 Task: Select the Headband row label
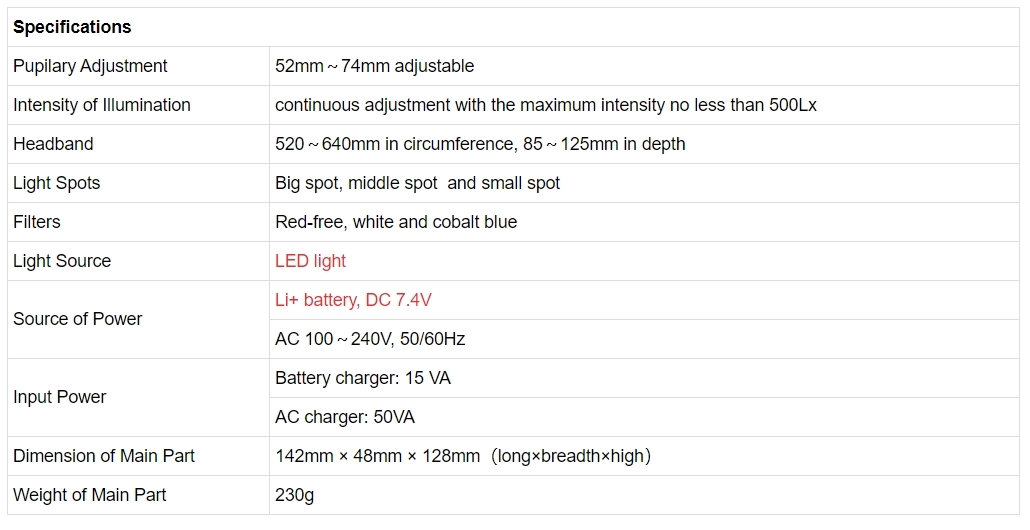[x=53, y=144]
